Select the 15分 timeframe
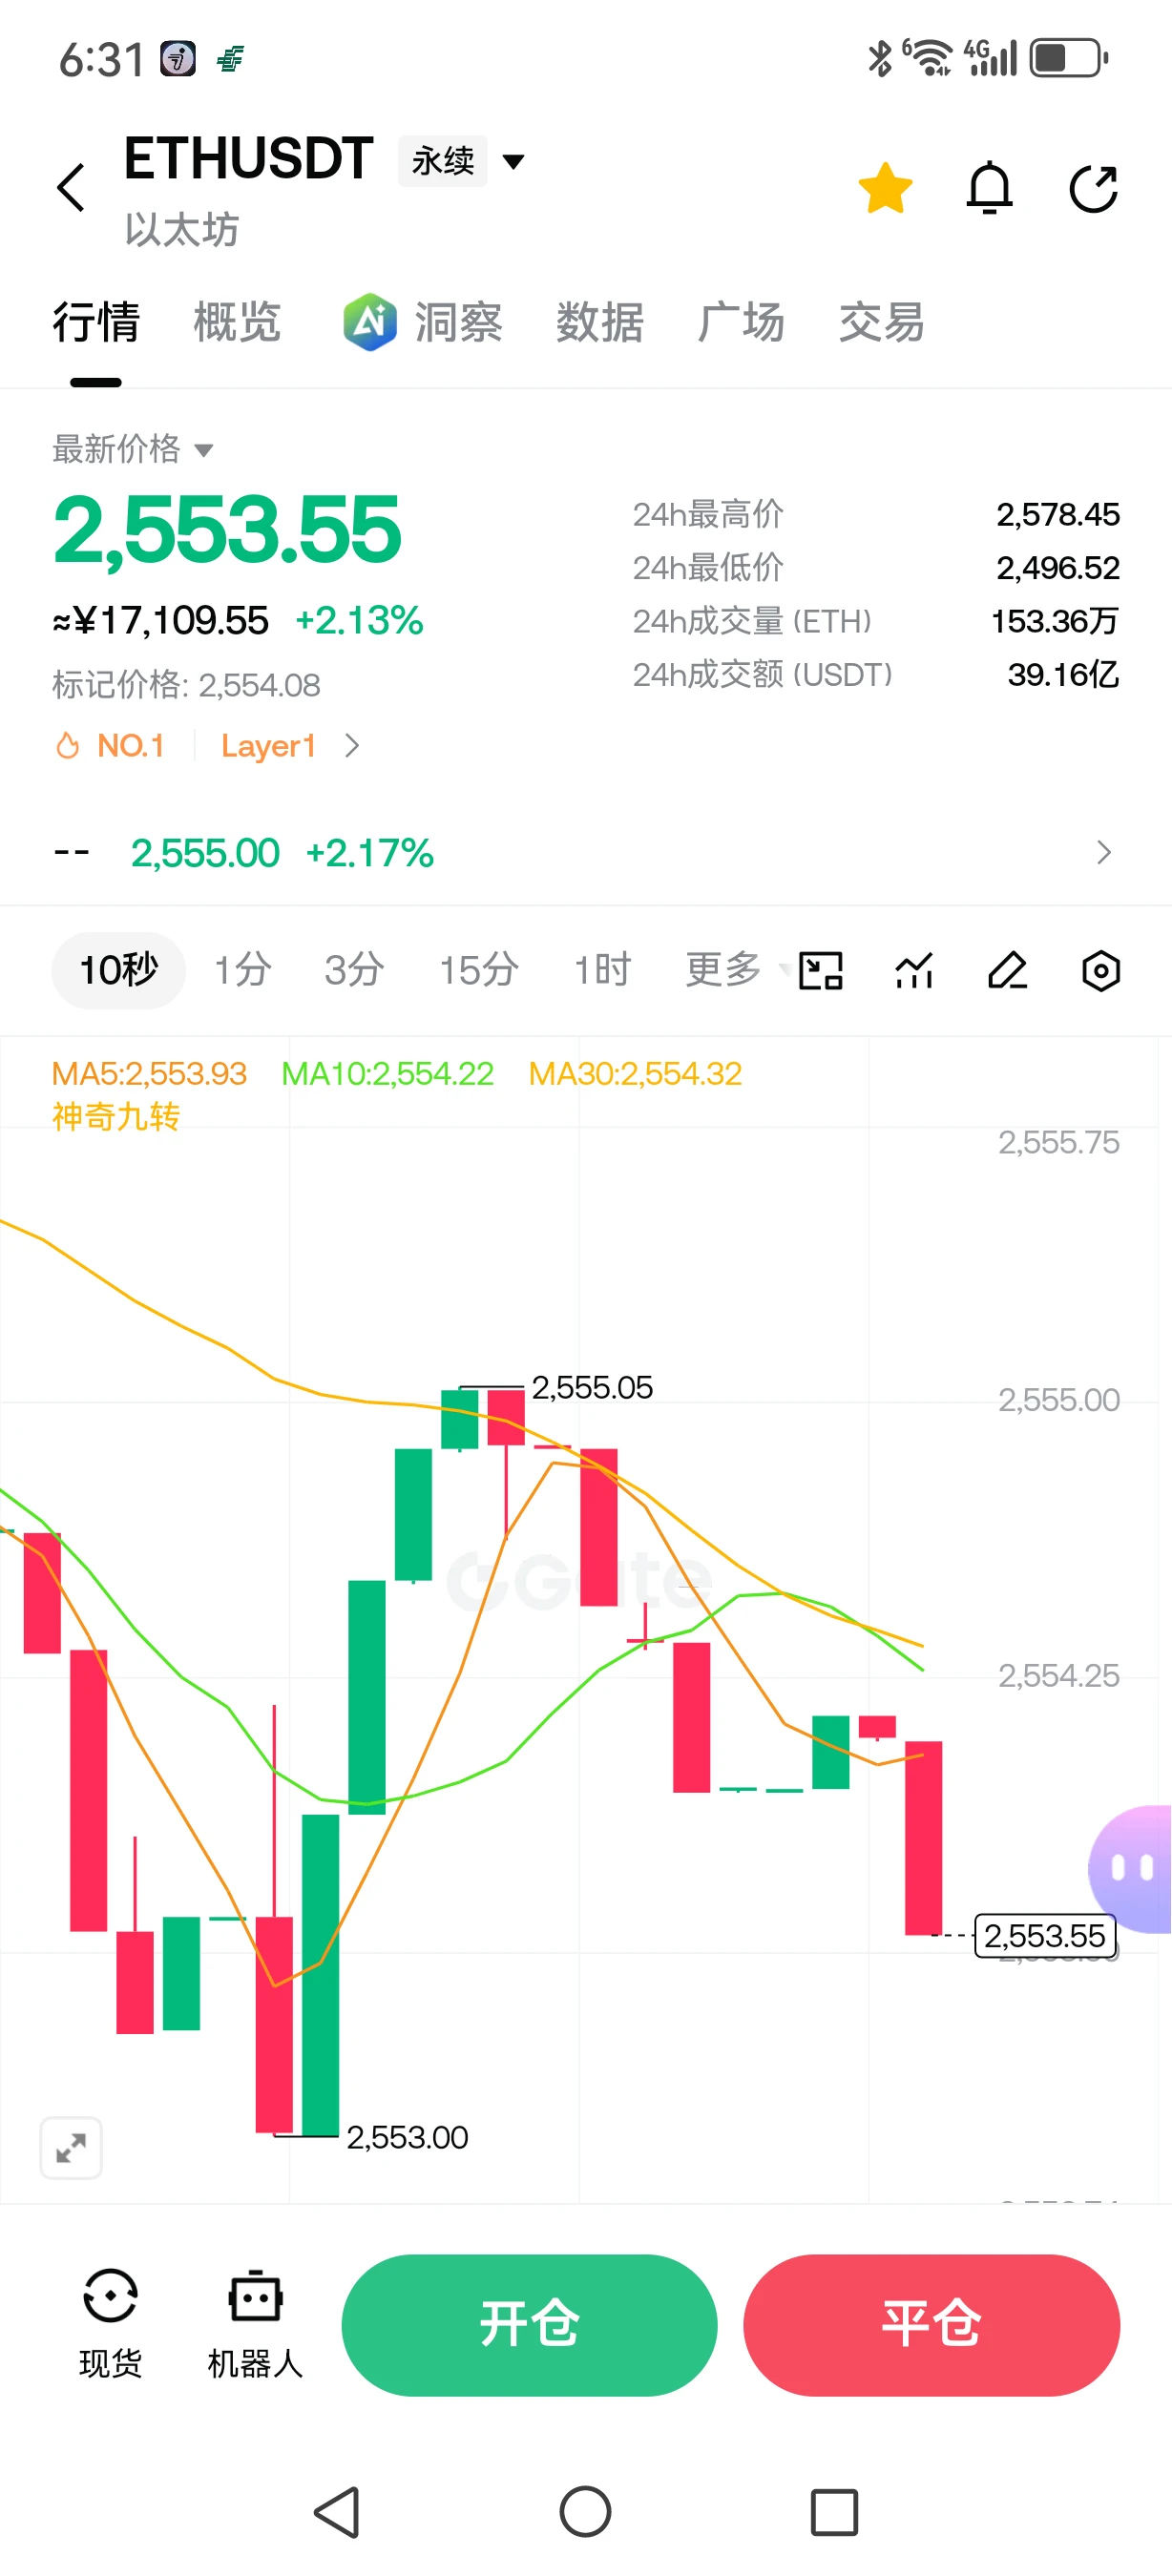Screen dimensions: 1172x2576 point(479,970)
